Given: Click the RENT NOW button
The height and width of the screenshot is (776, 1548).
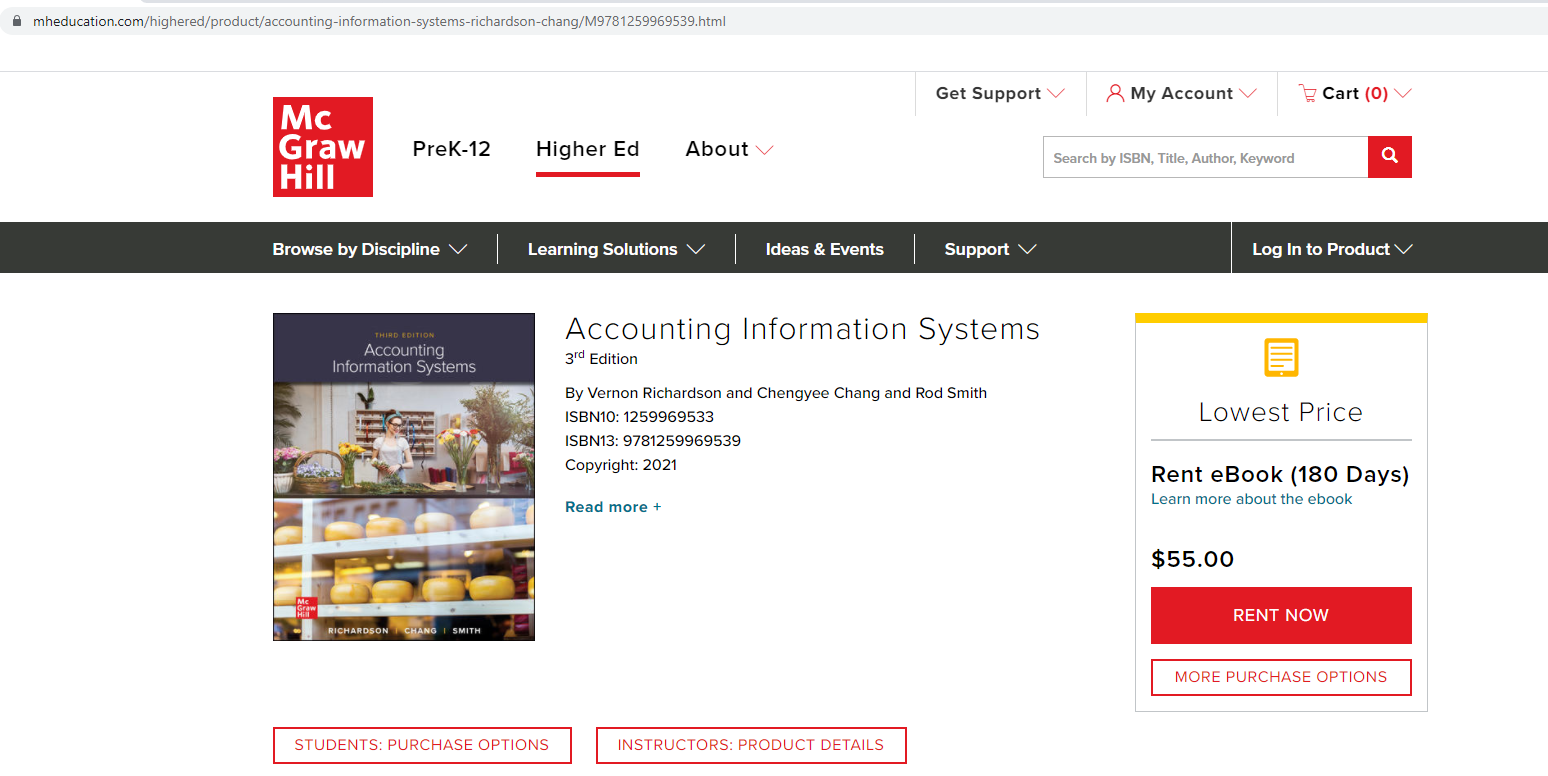Looking at the screenshot, I should tap(1281, 615).
